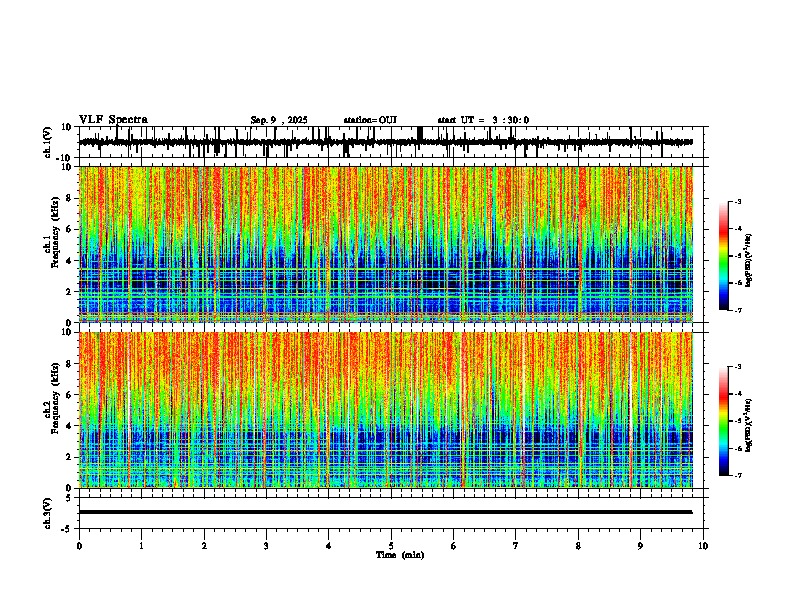Viewport: 792px width, 612px height.
Task: Click the "8" kHz tick on ch.1 frequency axis
Action: (x=69, y=198)
